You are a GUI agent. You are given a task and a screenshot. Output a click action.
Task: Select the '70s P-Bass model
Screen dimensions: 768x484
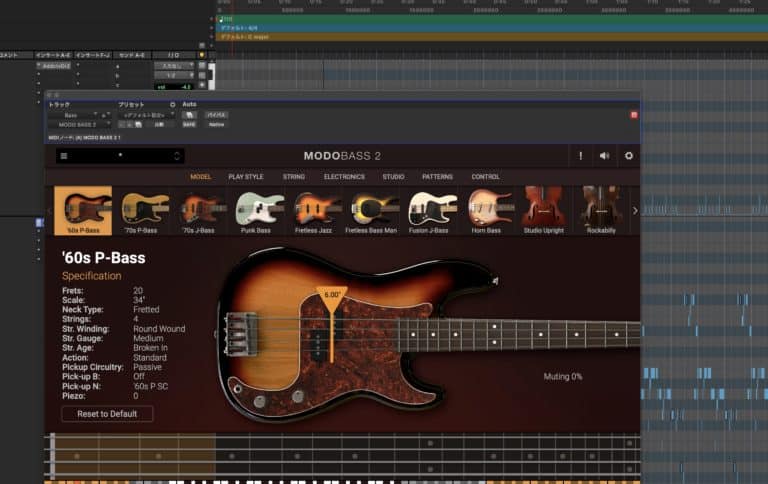[145, 210]
